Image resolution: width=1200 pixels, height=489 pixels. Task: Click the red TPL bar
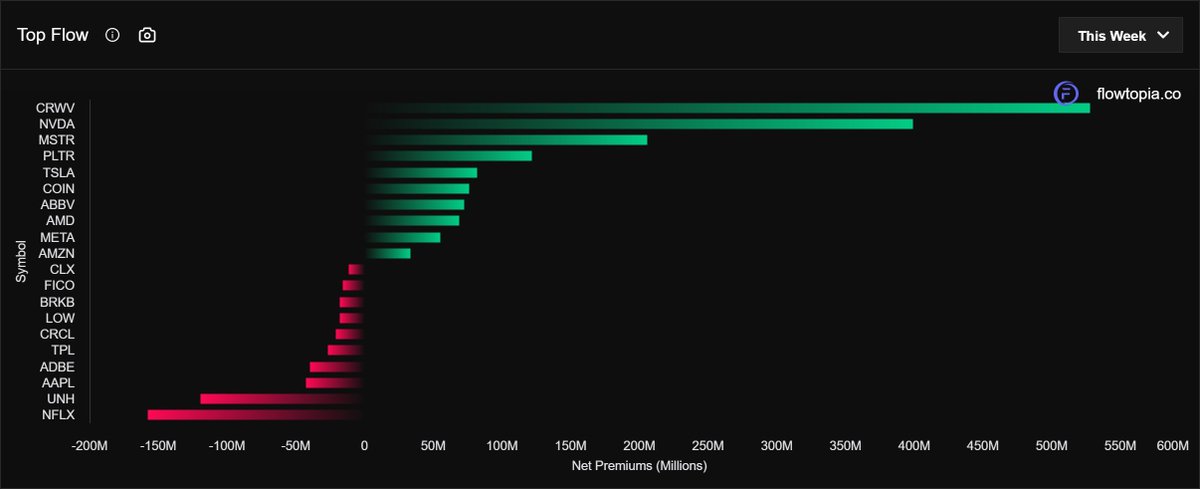point(346,350)
